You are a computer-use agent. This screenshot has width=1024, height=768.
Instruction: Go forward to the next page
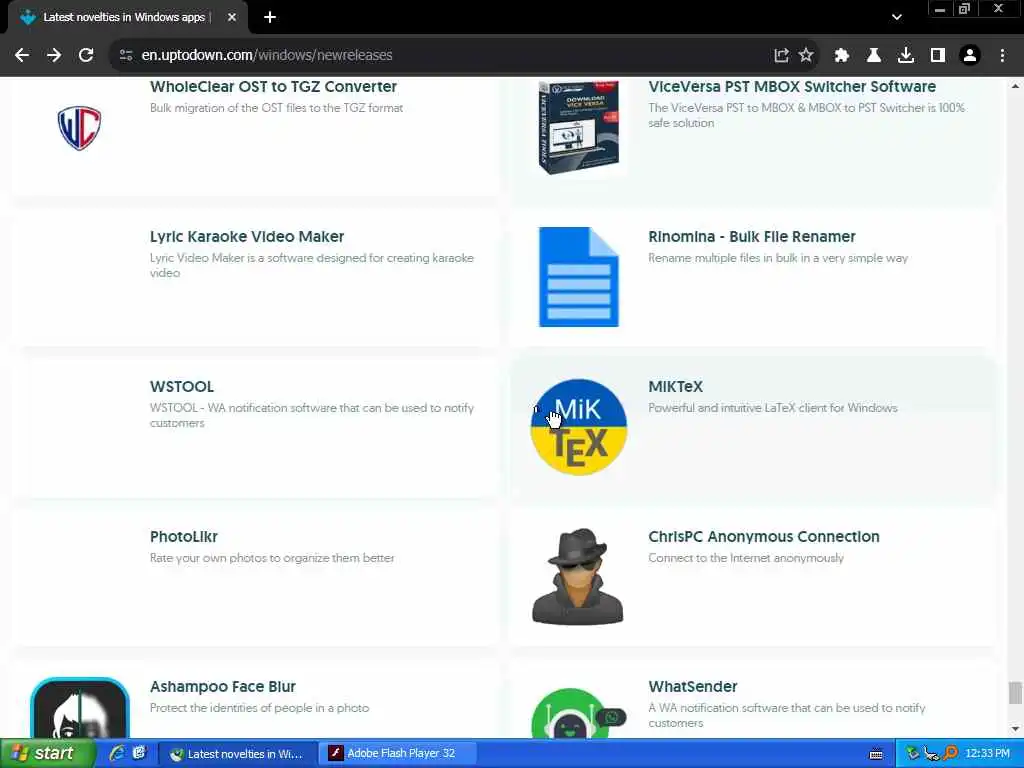pyautogui.click(x=54, y=56)
